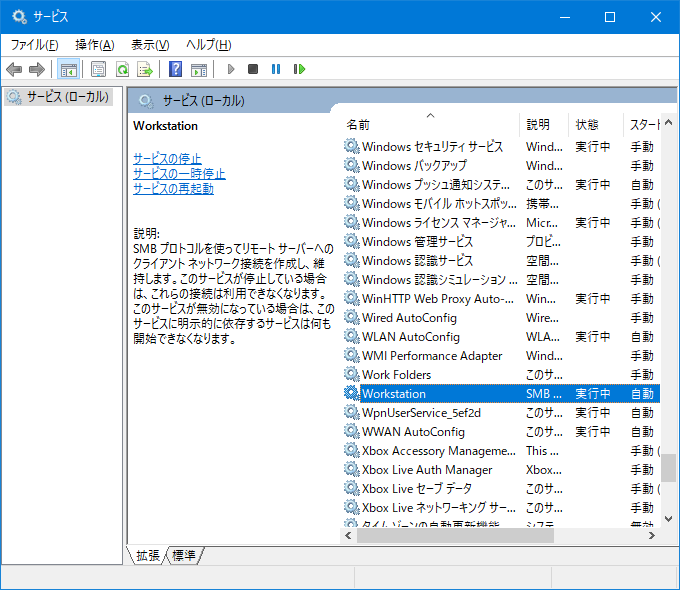680x590 pixels.
Task: Click the horizontal scrollbar right arrow
Action: (x=645, y=536)
